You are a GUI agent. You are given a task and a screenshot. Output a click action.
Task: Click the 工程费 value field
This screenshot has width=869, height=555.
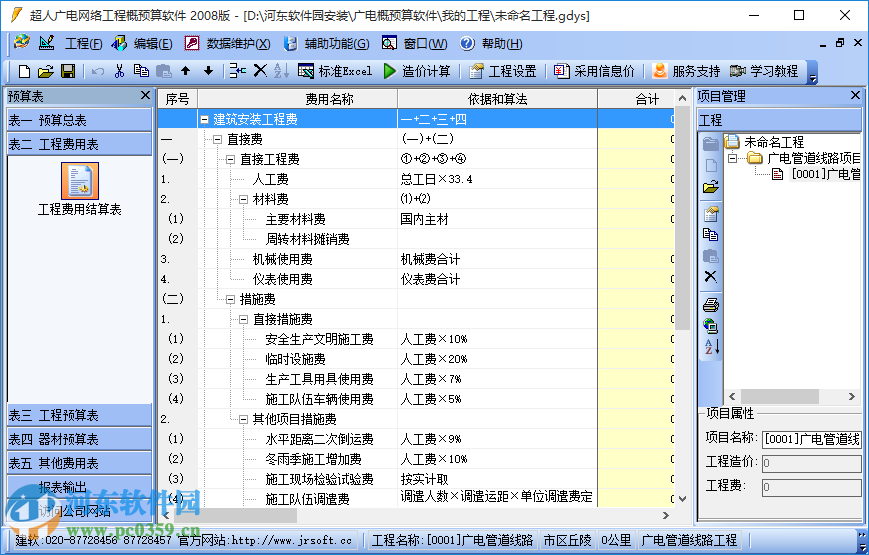coord(811,487)
